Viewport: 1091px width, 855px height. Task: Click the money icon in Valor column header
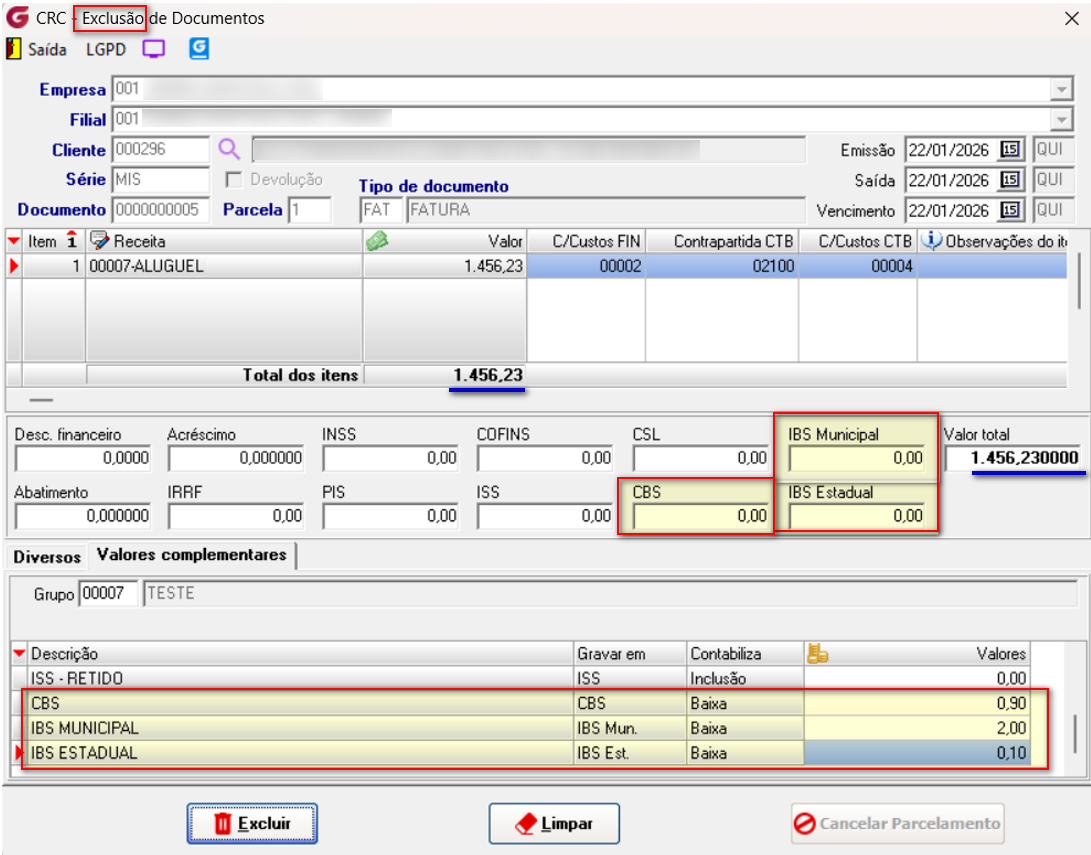(376, 241)
